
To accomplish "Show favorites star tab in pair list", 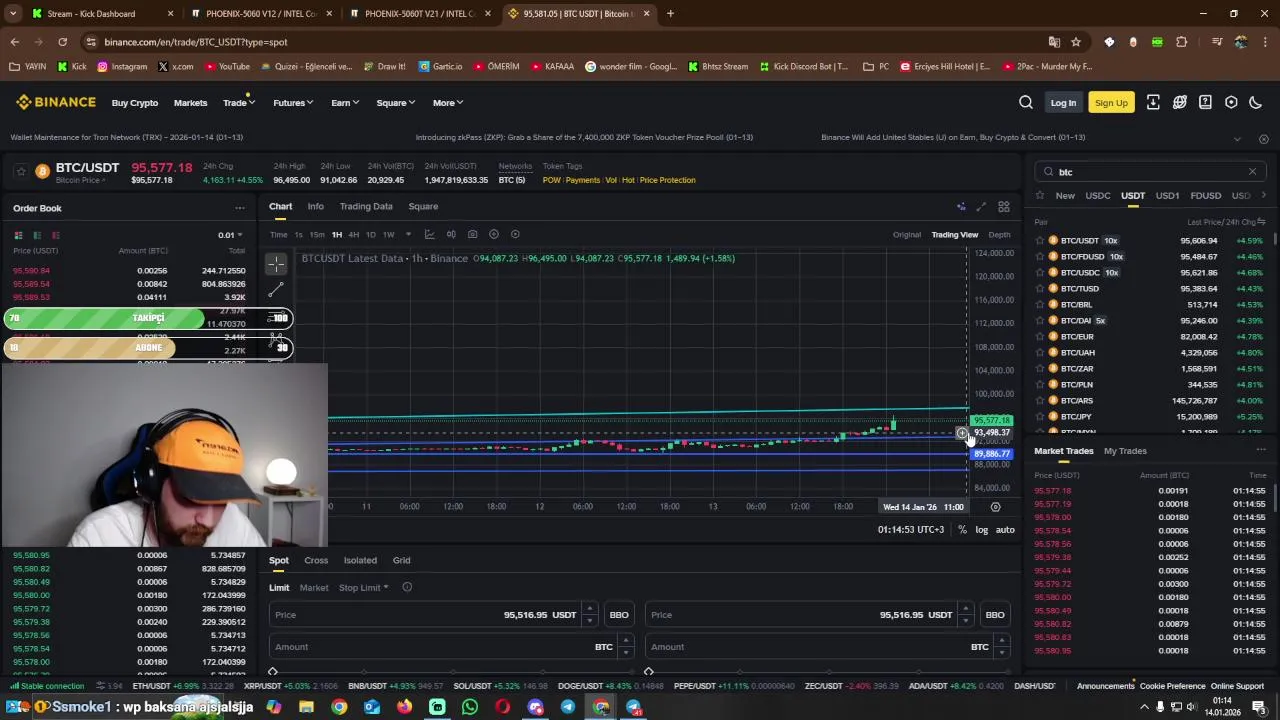I will click(1040, 196).
